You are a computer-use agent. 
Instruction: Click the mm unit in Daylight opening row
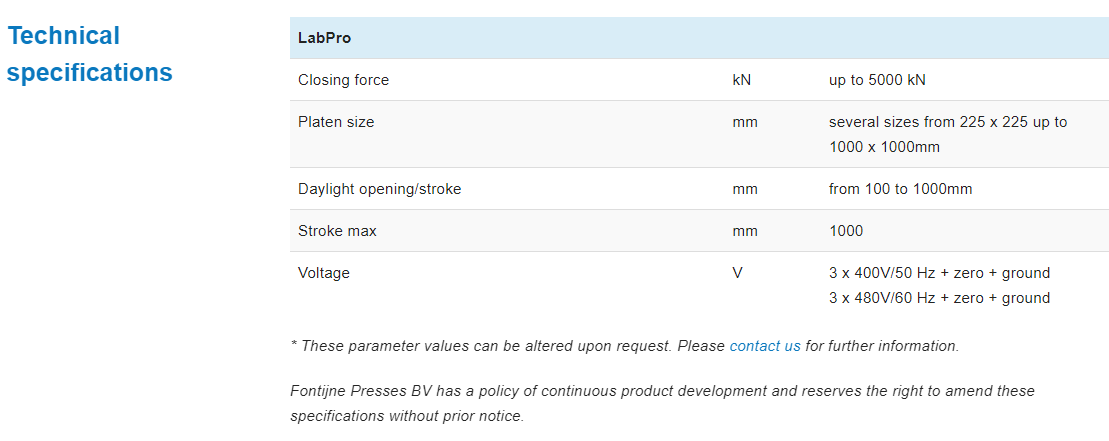click(x=744, y=189)
